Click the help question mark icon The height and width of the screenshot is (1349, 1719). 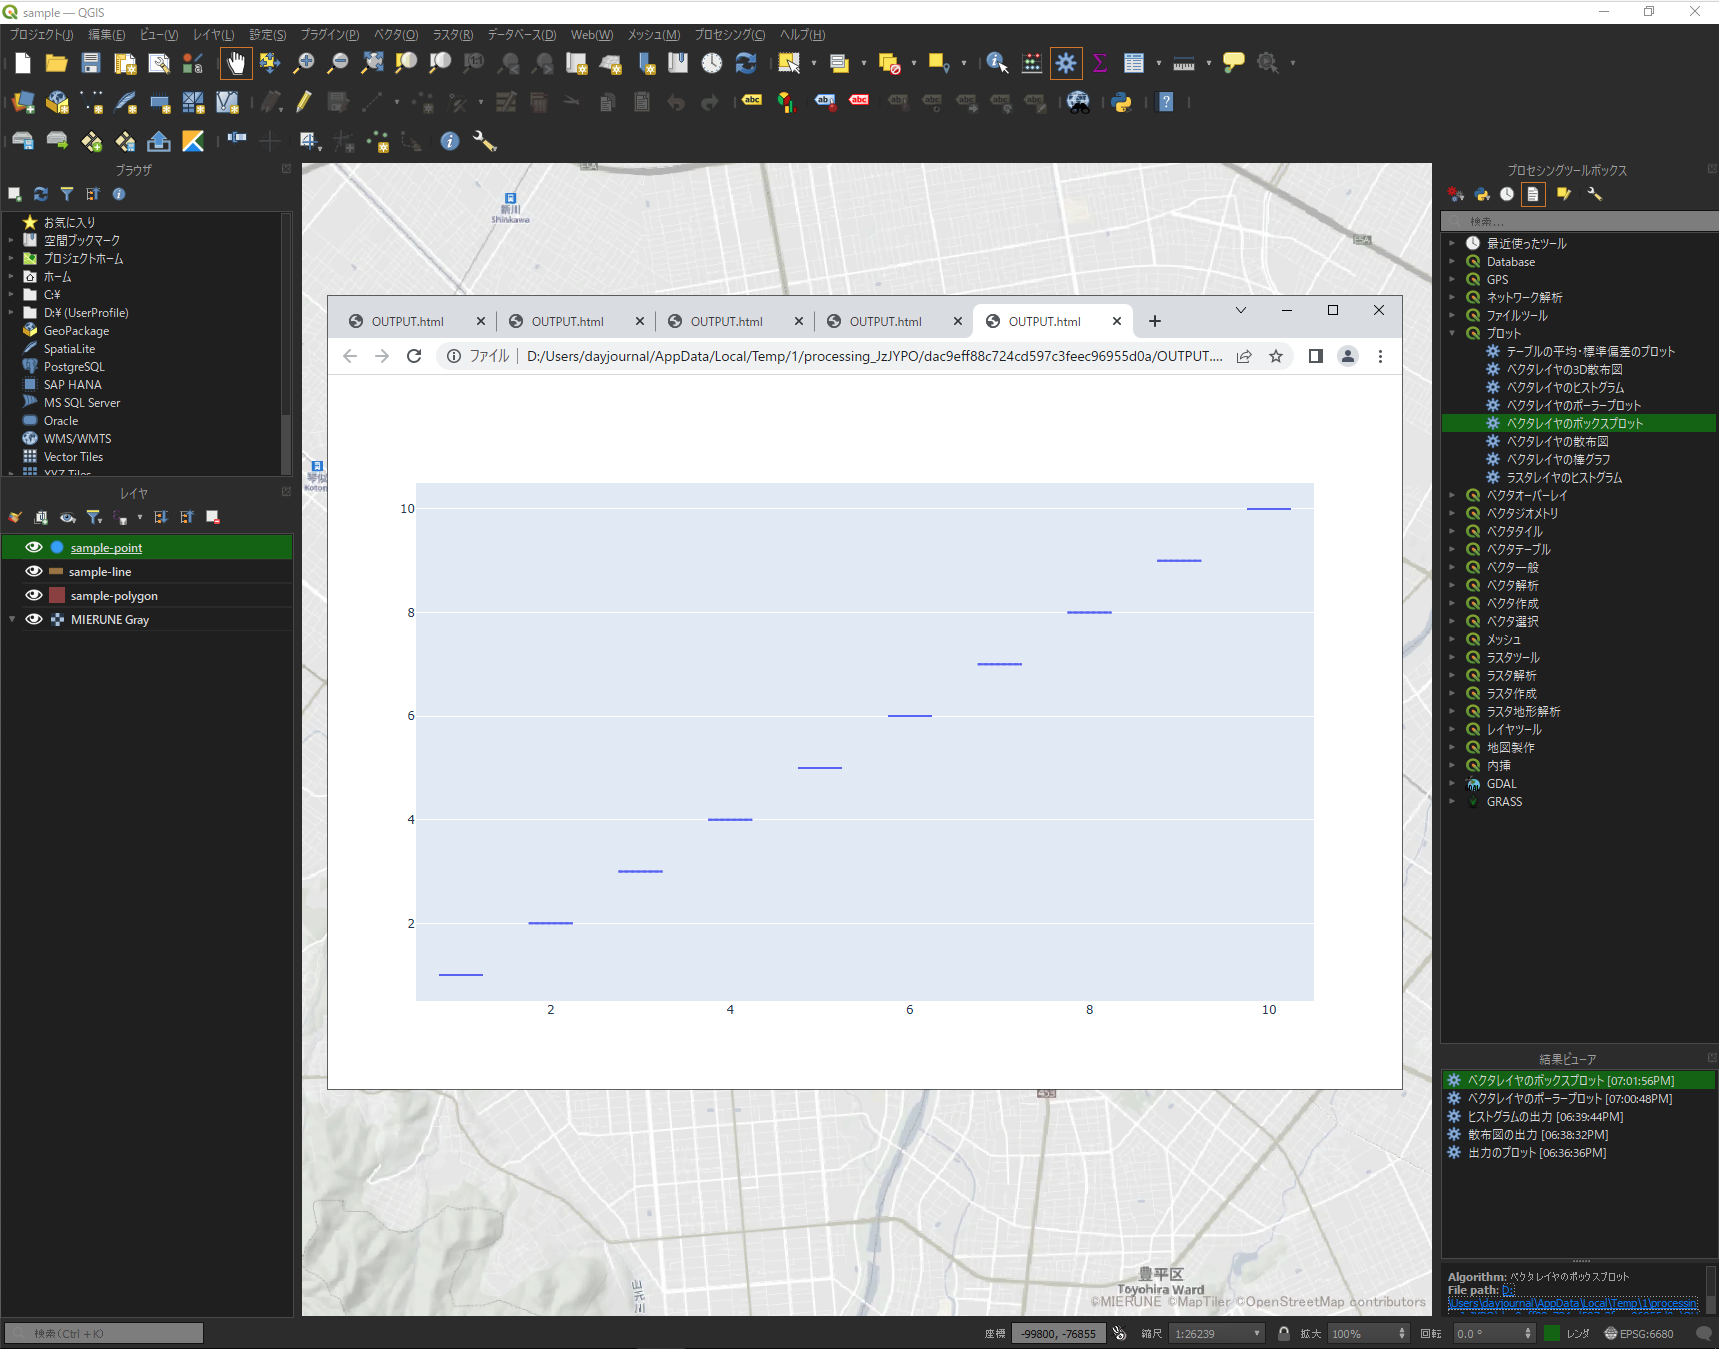pos(1166,102)
